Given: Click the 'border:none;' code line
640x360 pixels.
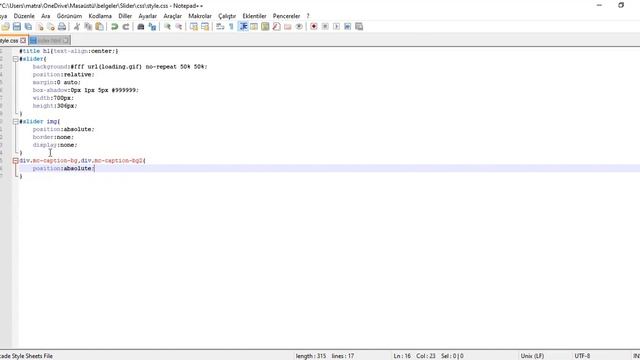Looking at the screenshot, I should coord(53,137).
